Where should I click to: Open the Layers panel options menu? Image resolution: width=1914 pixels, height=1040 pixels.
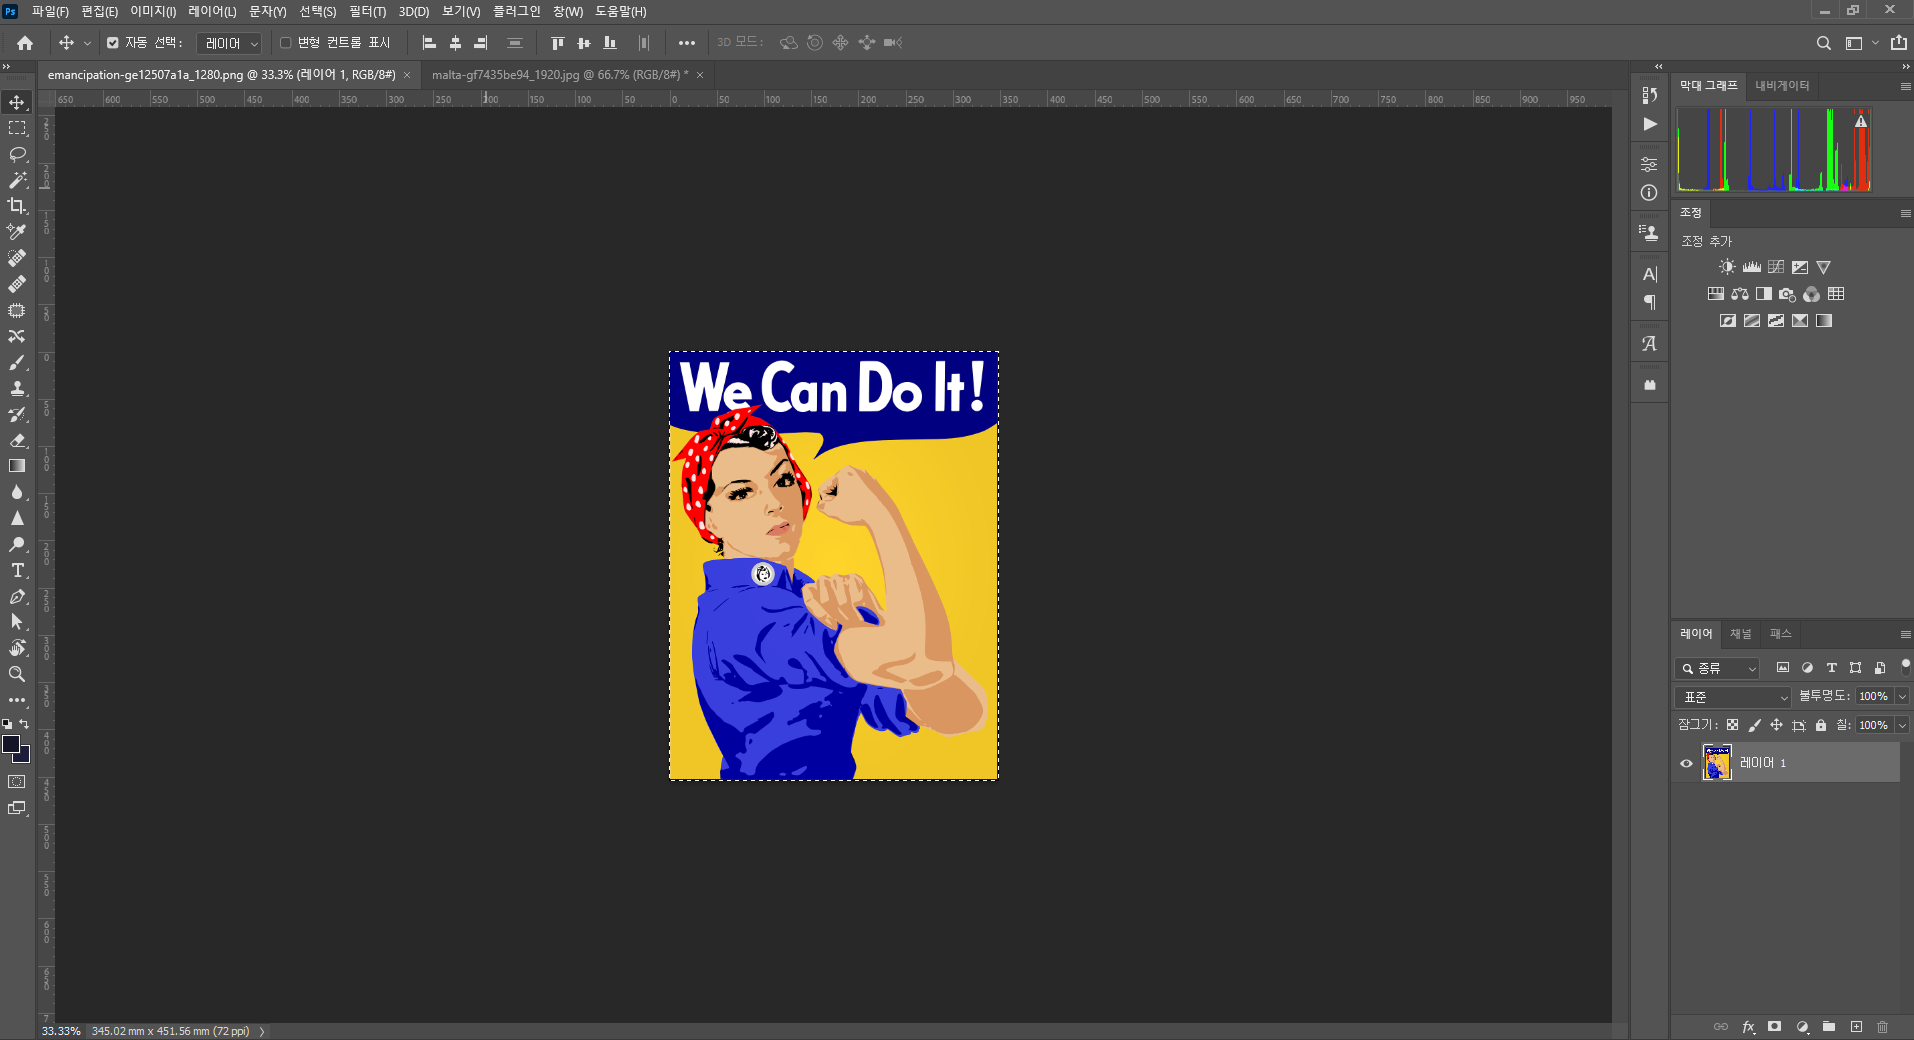(x=1905, y=635)
